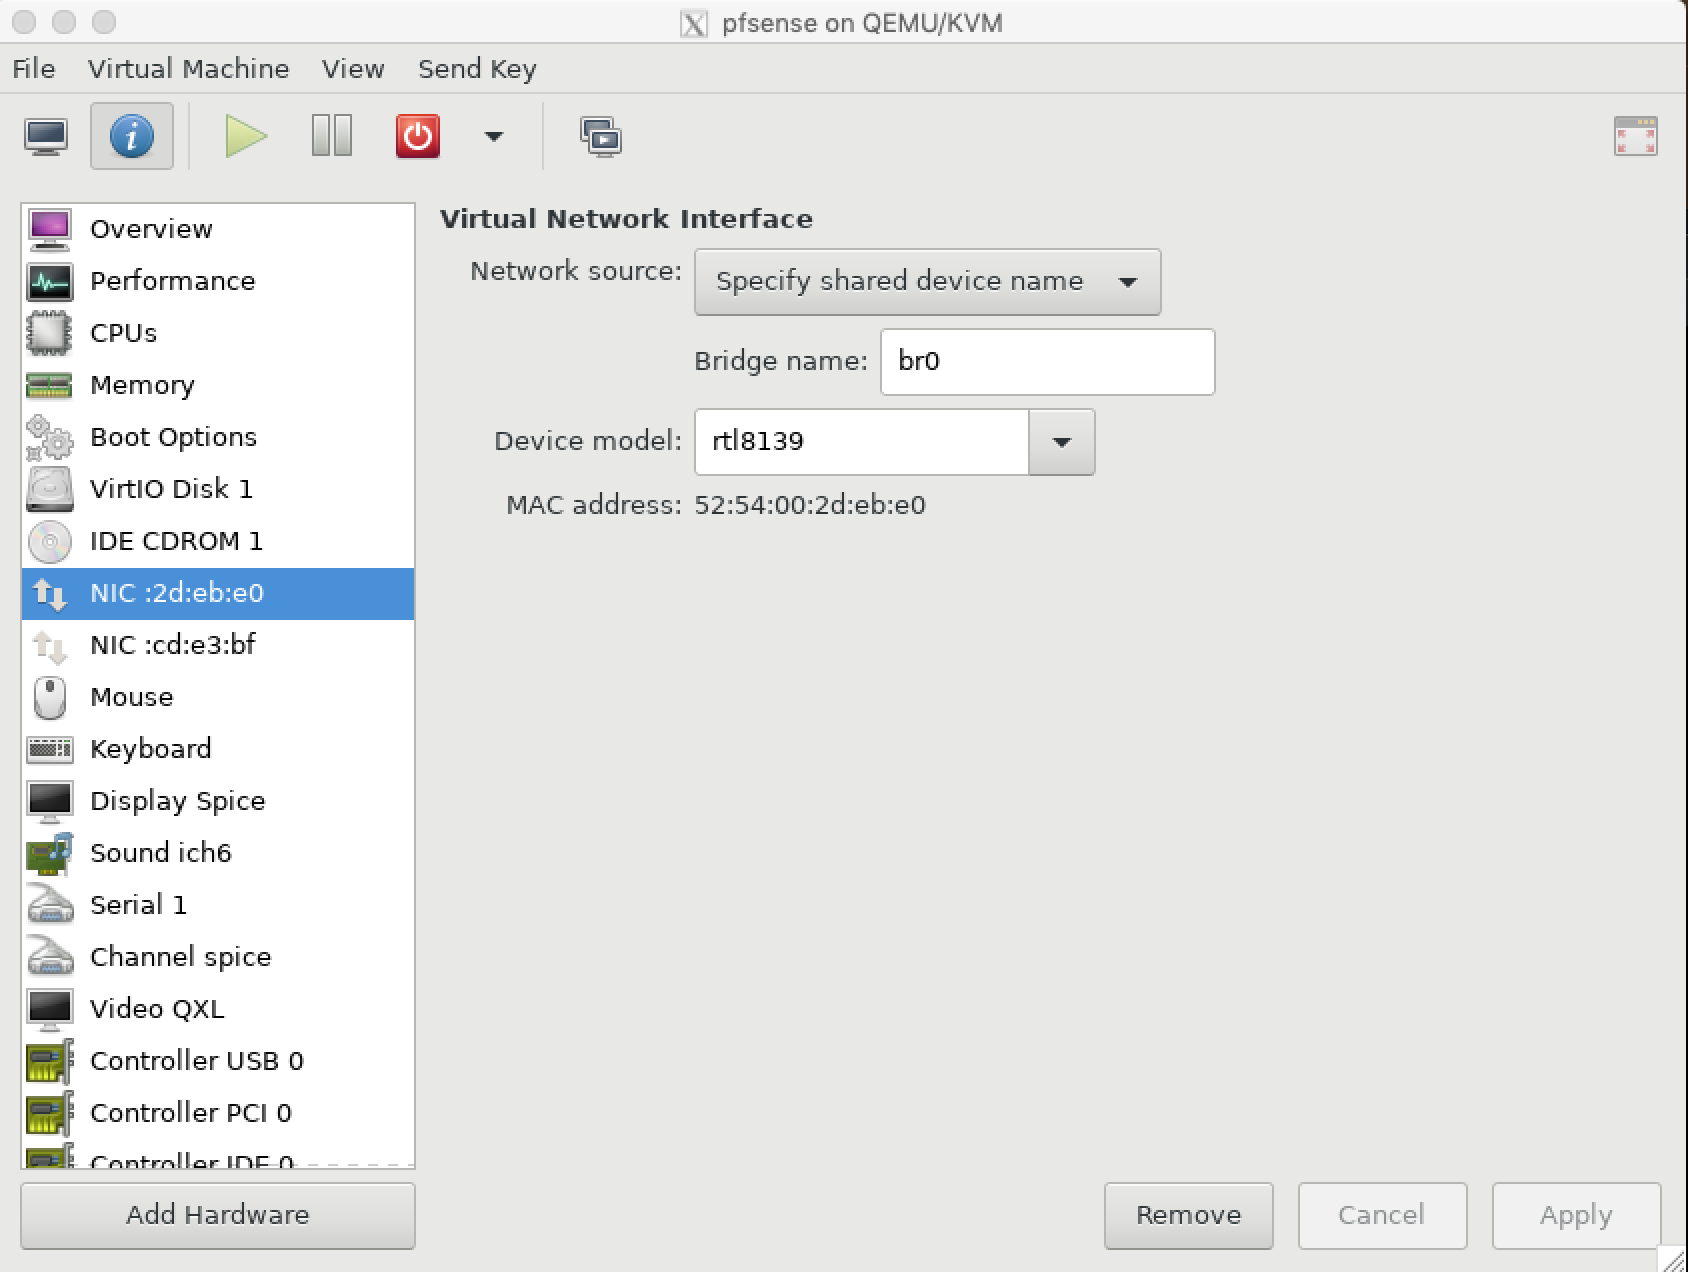The height and width of the screenshot is (1272, 1688).
Task: Show virtual hardware details info icon
Action: point(132,136)
